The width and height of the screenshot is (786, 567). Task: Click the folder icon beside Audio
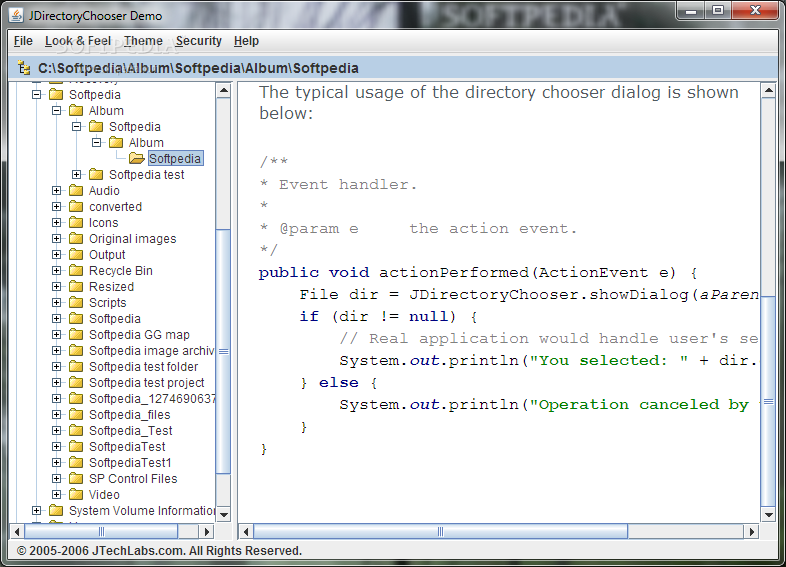(76, 191)
